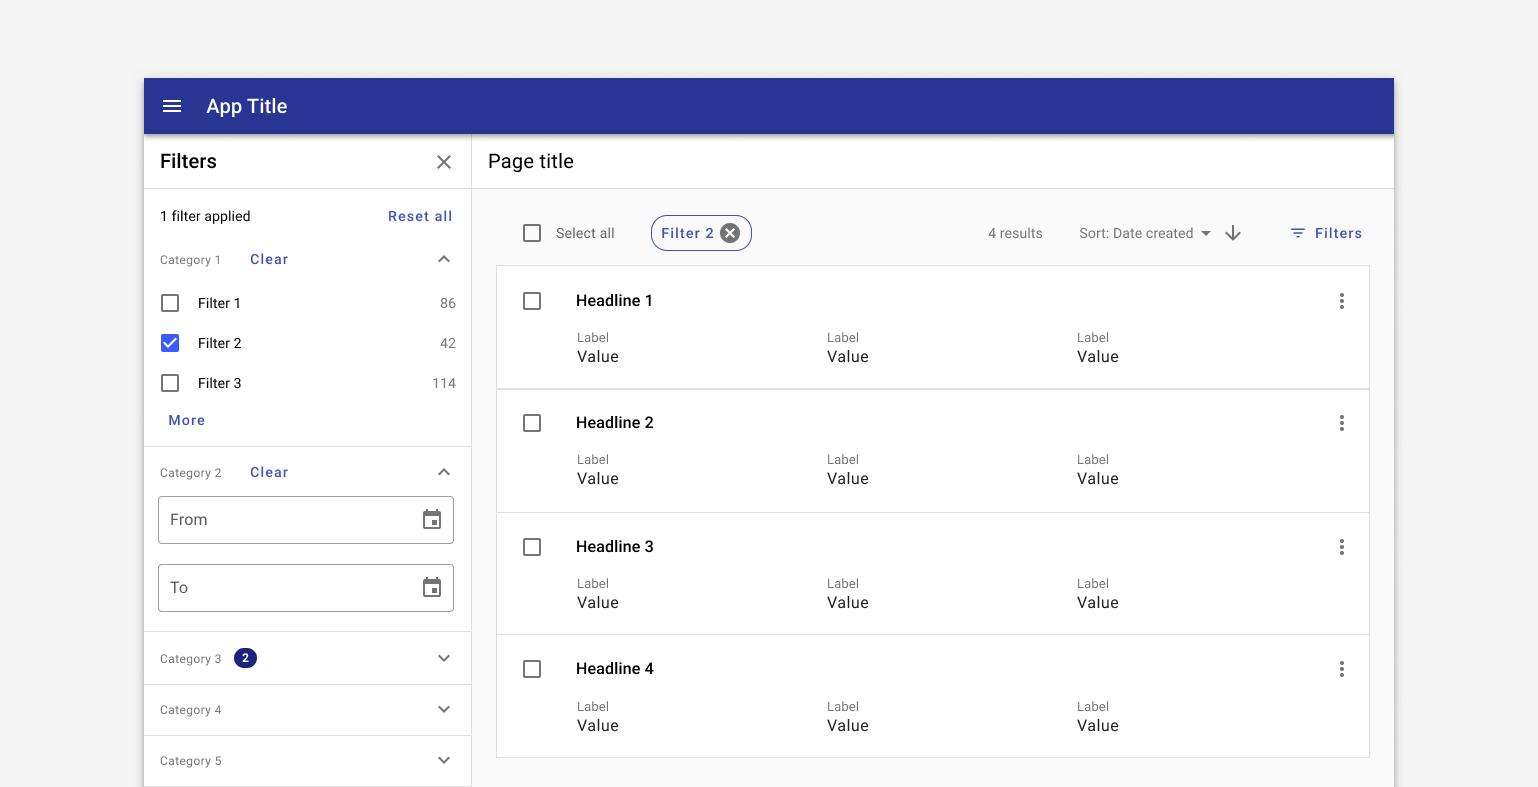Open the Sort: Date created dropdown
The image size is (1538, 787).
[1145, 233]
